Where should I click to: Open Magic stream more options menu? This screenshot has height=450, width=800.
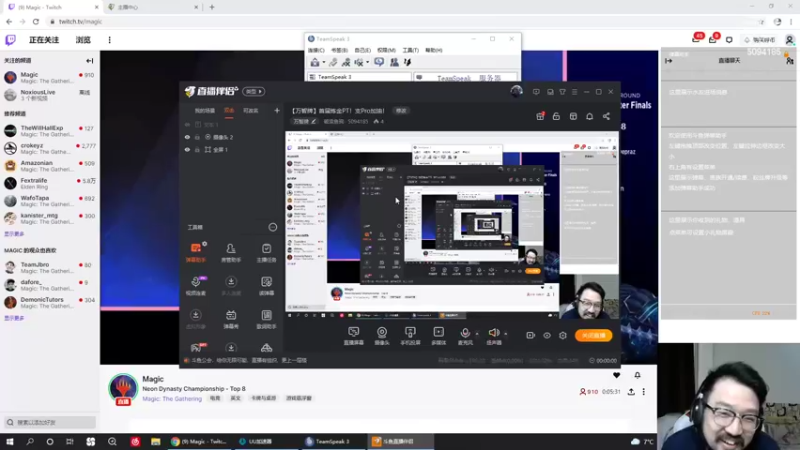pyautogui.click(x=644, y=392)
